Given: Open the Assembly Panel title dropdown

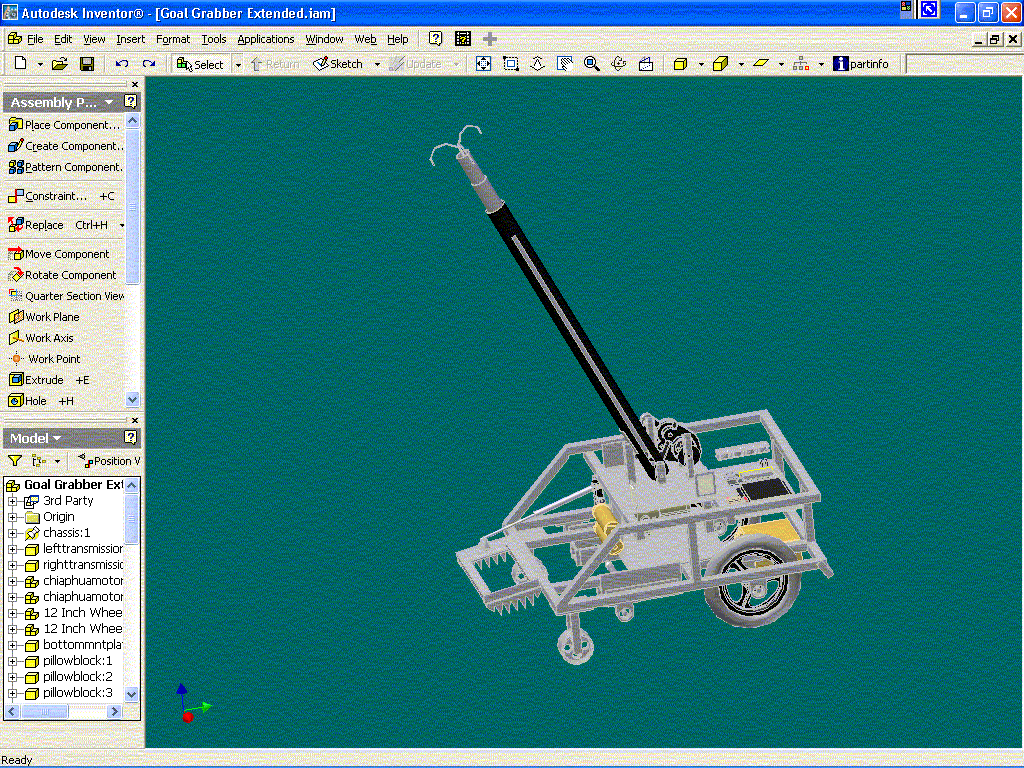Looking at the screenshot, I should pos(109,103).
